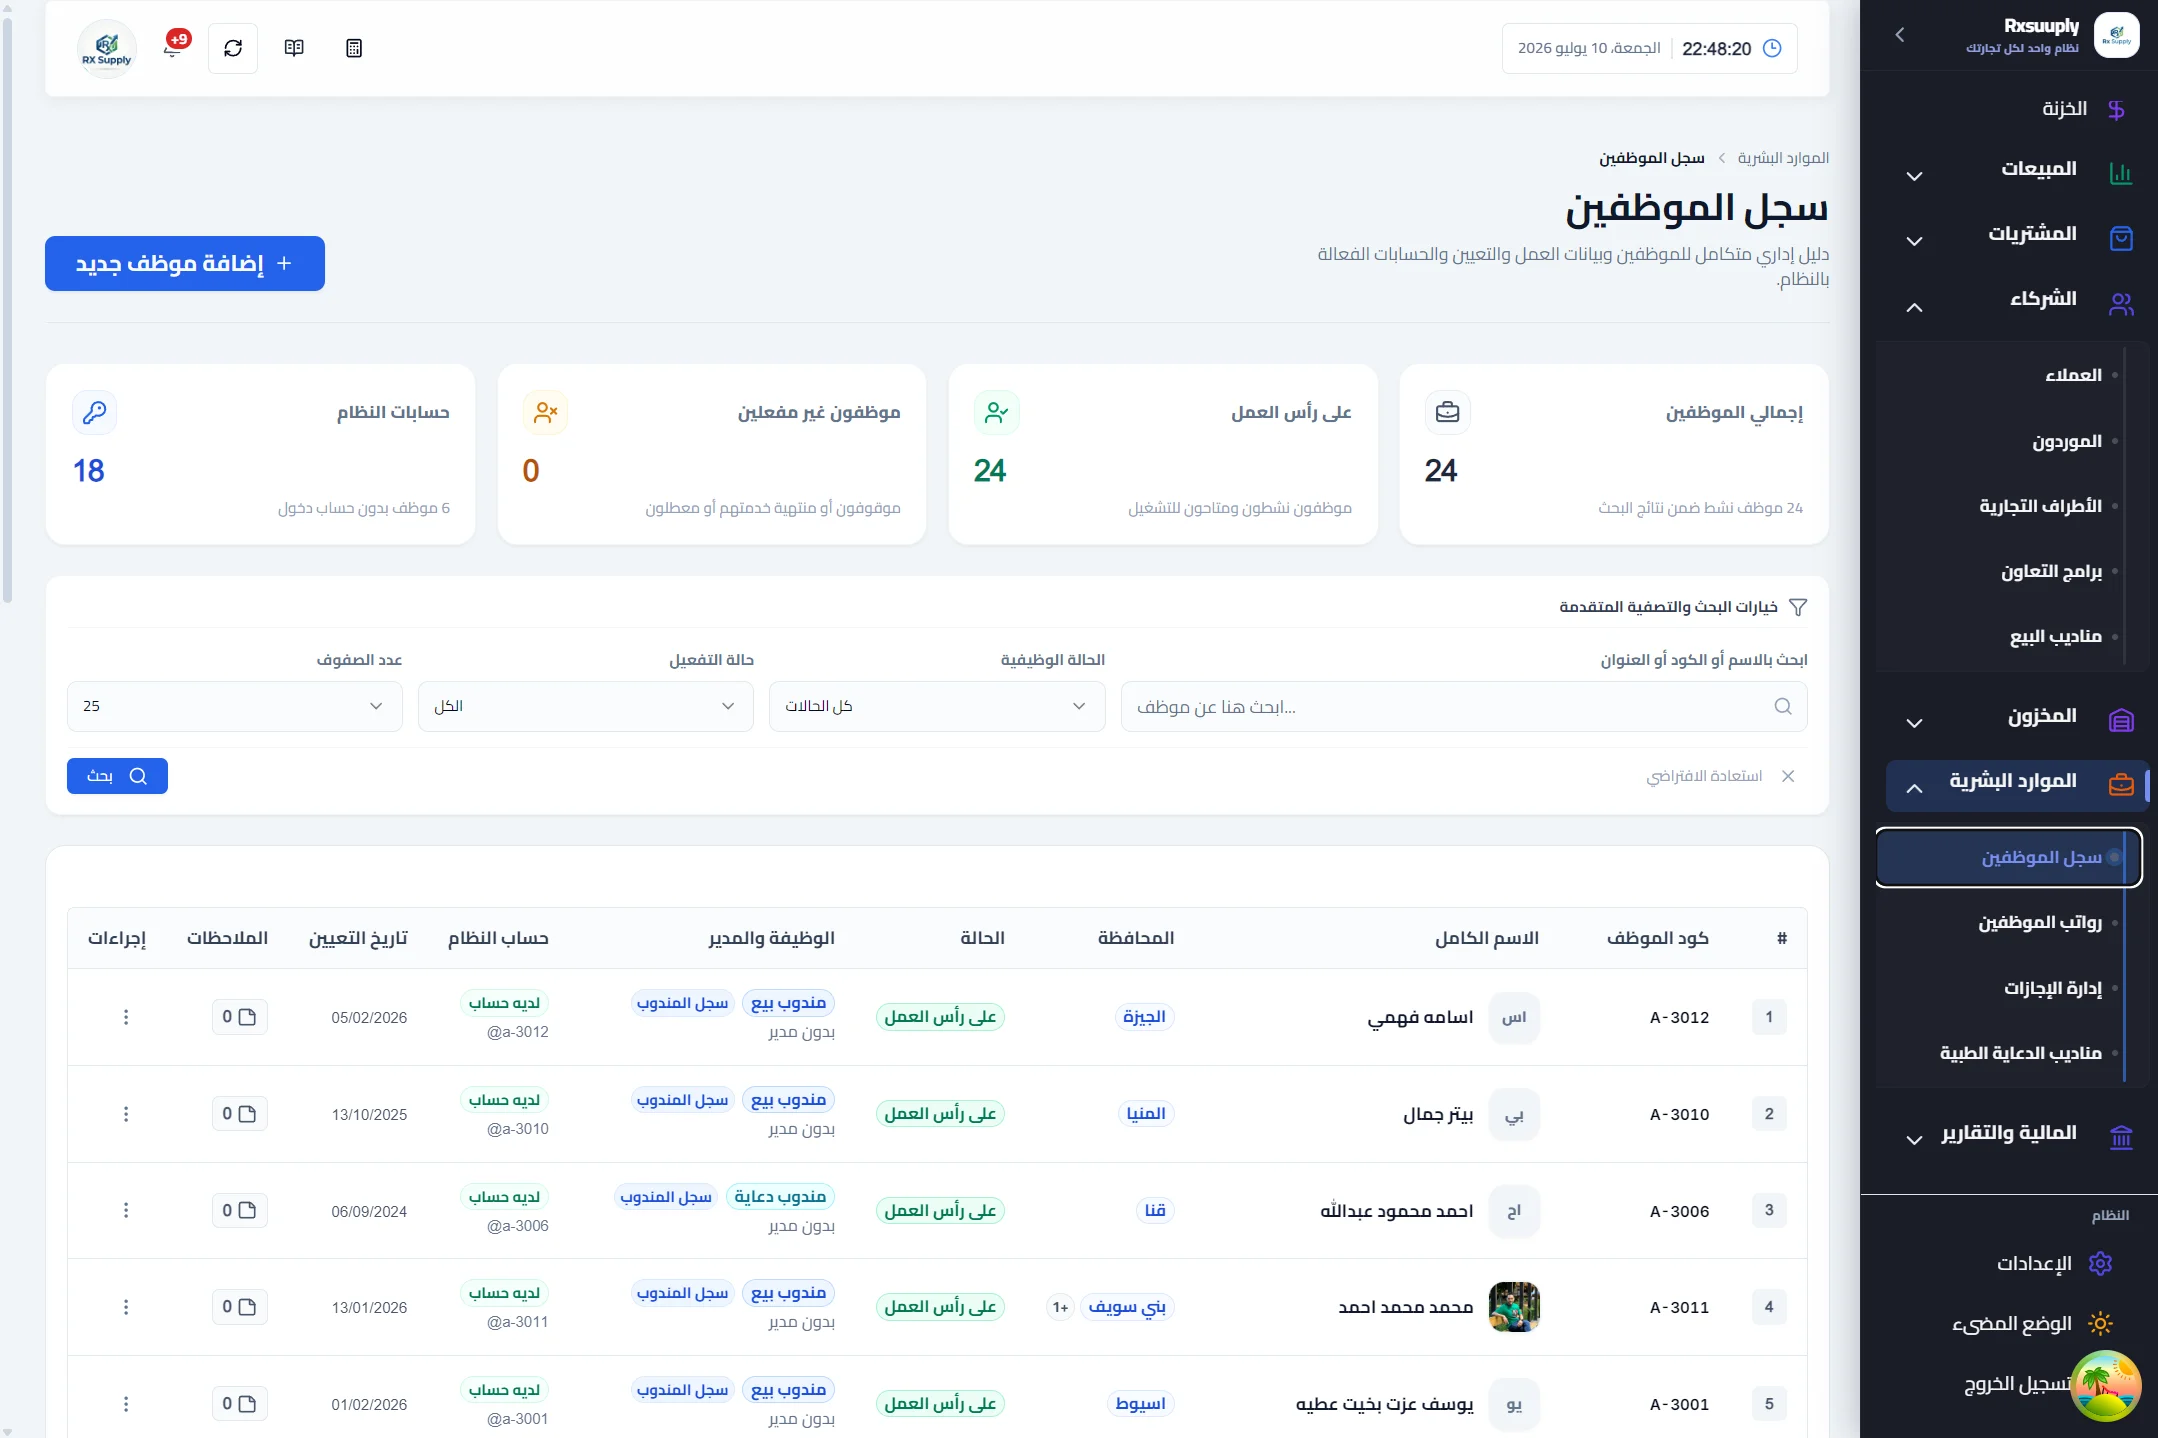
Task: Open الموردون in the sidebar
Action: (x=2066, y=441)
